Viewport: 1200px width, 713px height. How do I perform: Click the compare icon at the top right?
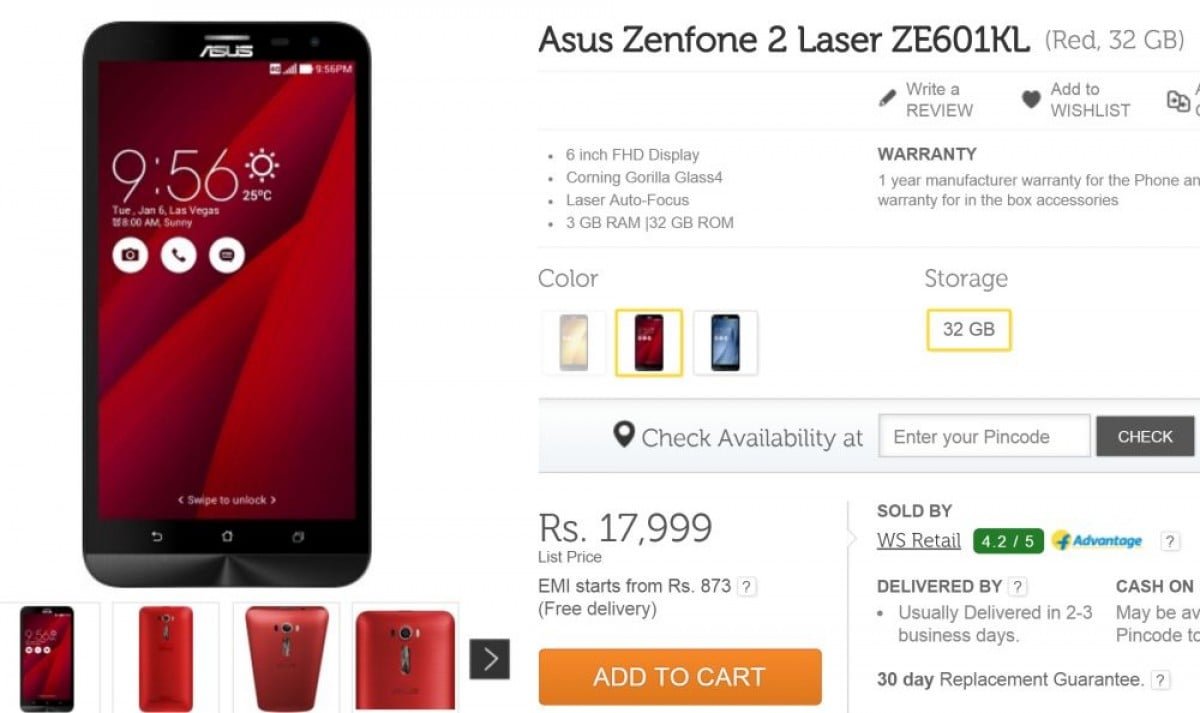coord(1179,100)
